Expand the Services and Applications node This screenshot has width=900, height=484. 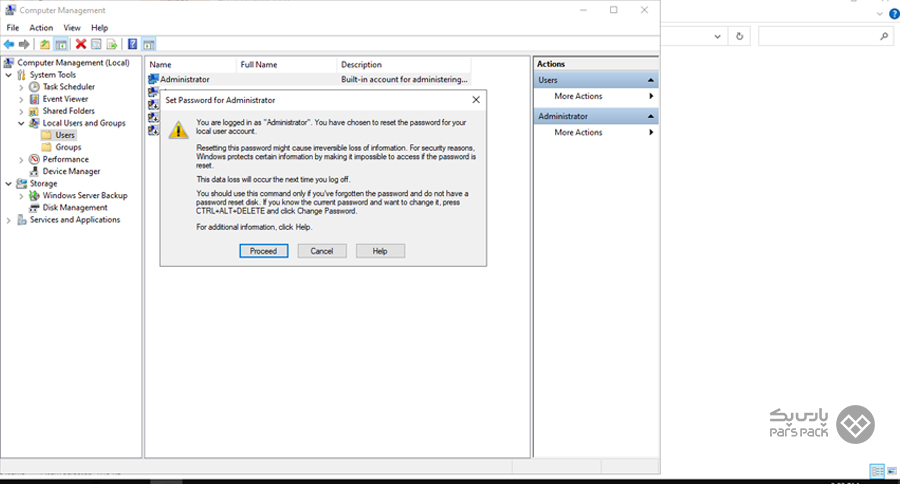tap(9, 219)
